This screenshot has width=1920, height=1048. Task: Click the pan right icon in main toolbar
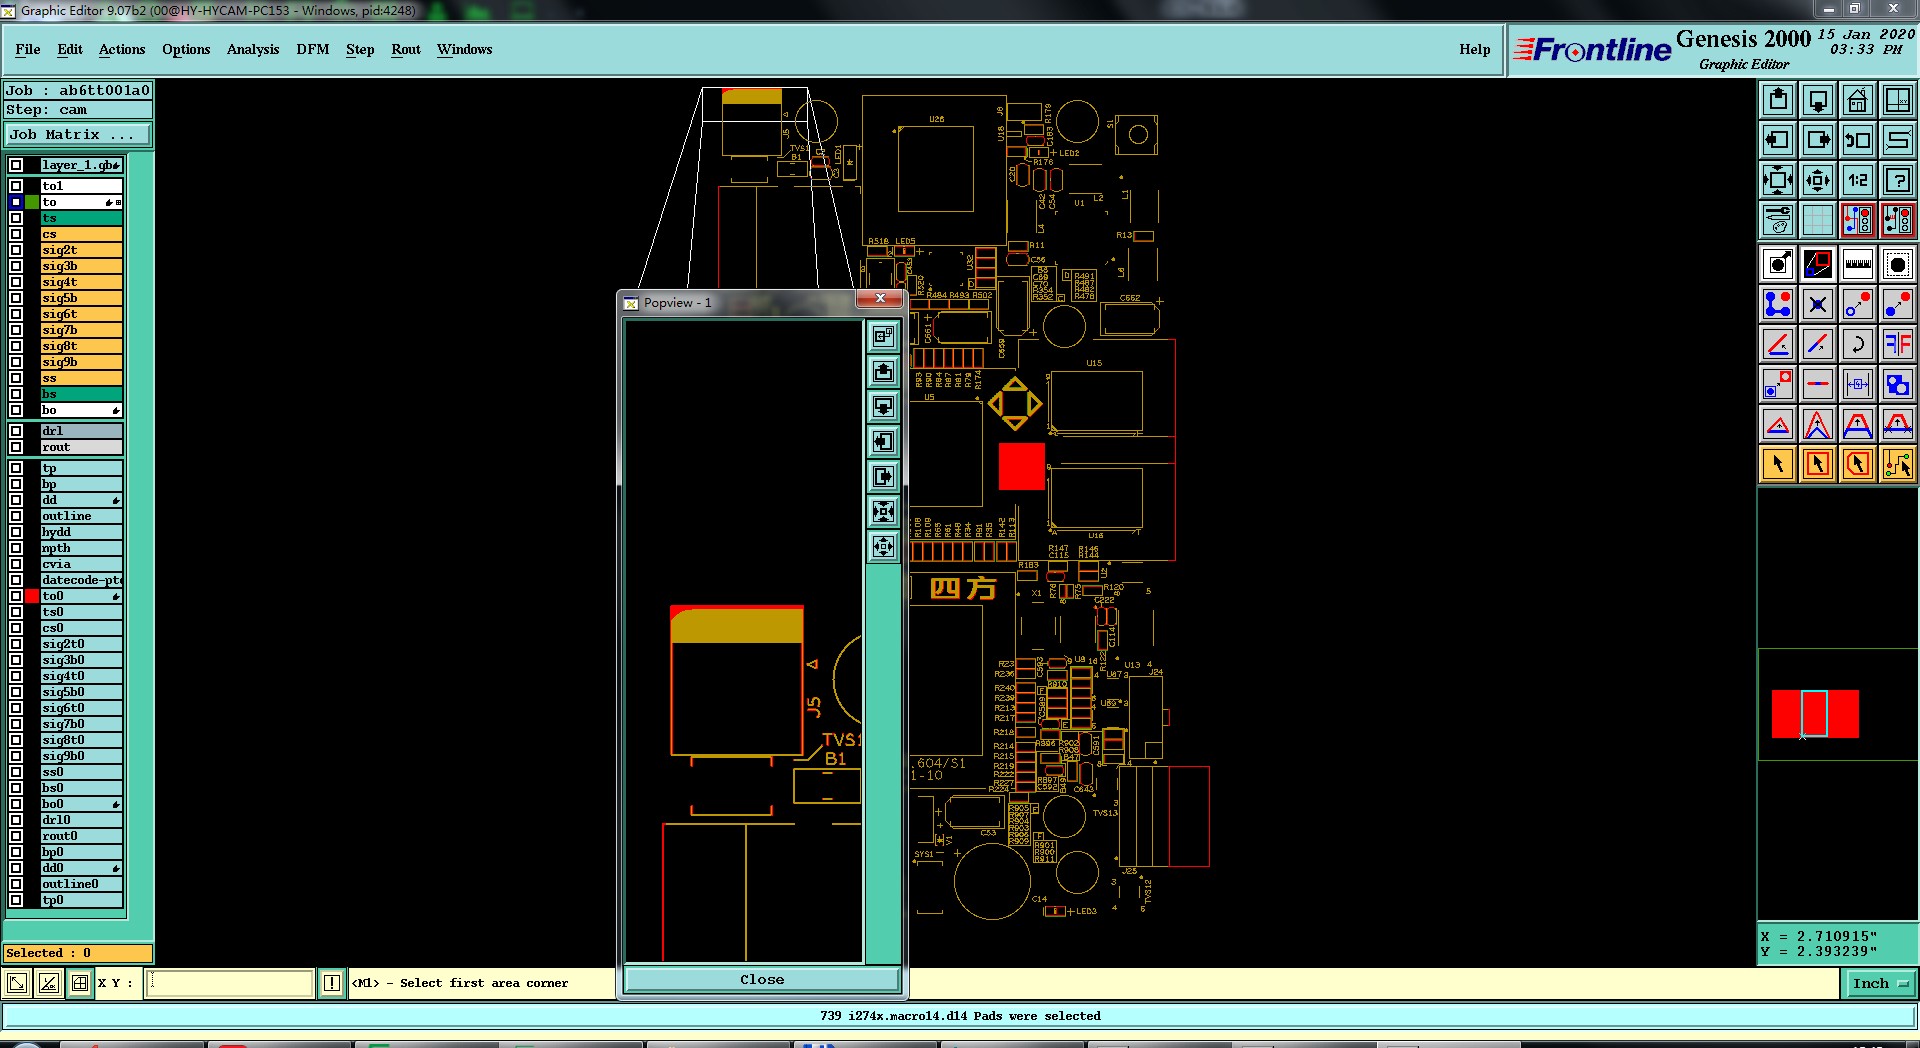tap(1818, 140)
